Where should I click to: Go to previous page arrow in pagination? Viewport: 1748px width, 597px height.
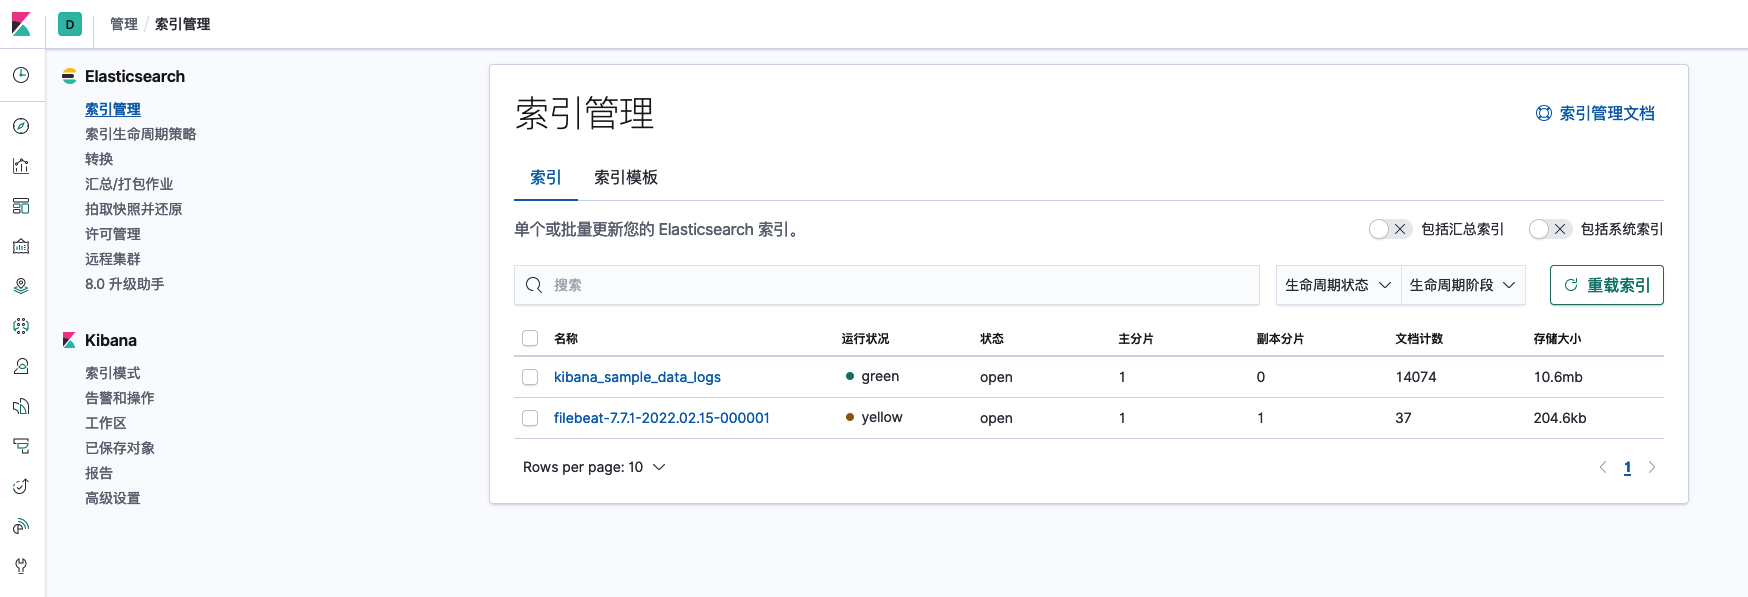(1603, 467)
